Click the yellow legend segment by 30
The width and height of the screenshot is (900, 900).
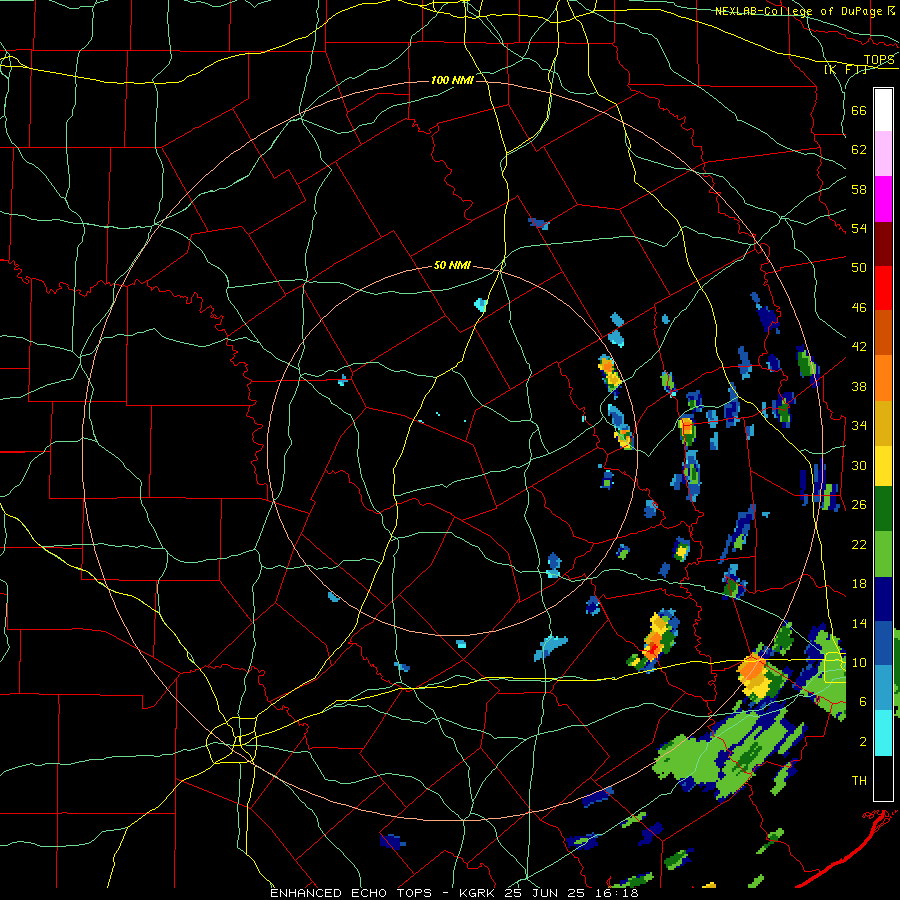[x=883, y=466]
